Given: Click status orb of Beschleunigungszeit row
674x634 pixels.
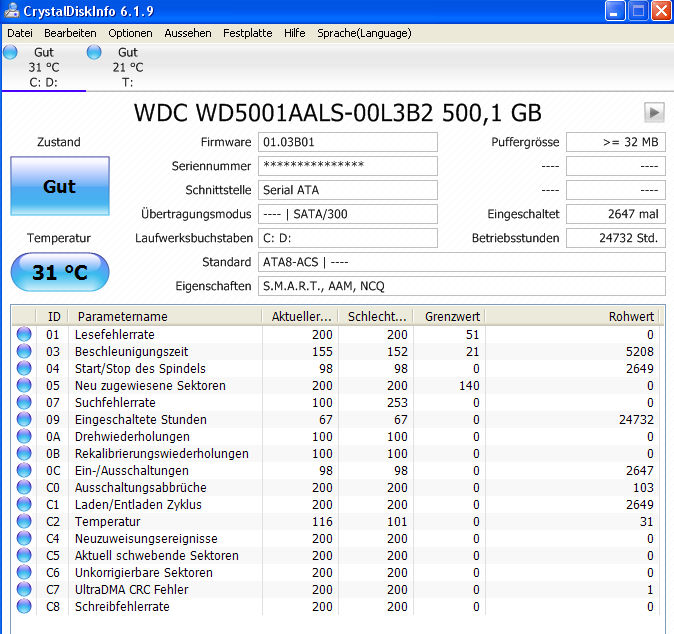Looking at the screenshot, I should point(24,352).
